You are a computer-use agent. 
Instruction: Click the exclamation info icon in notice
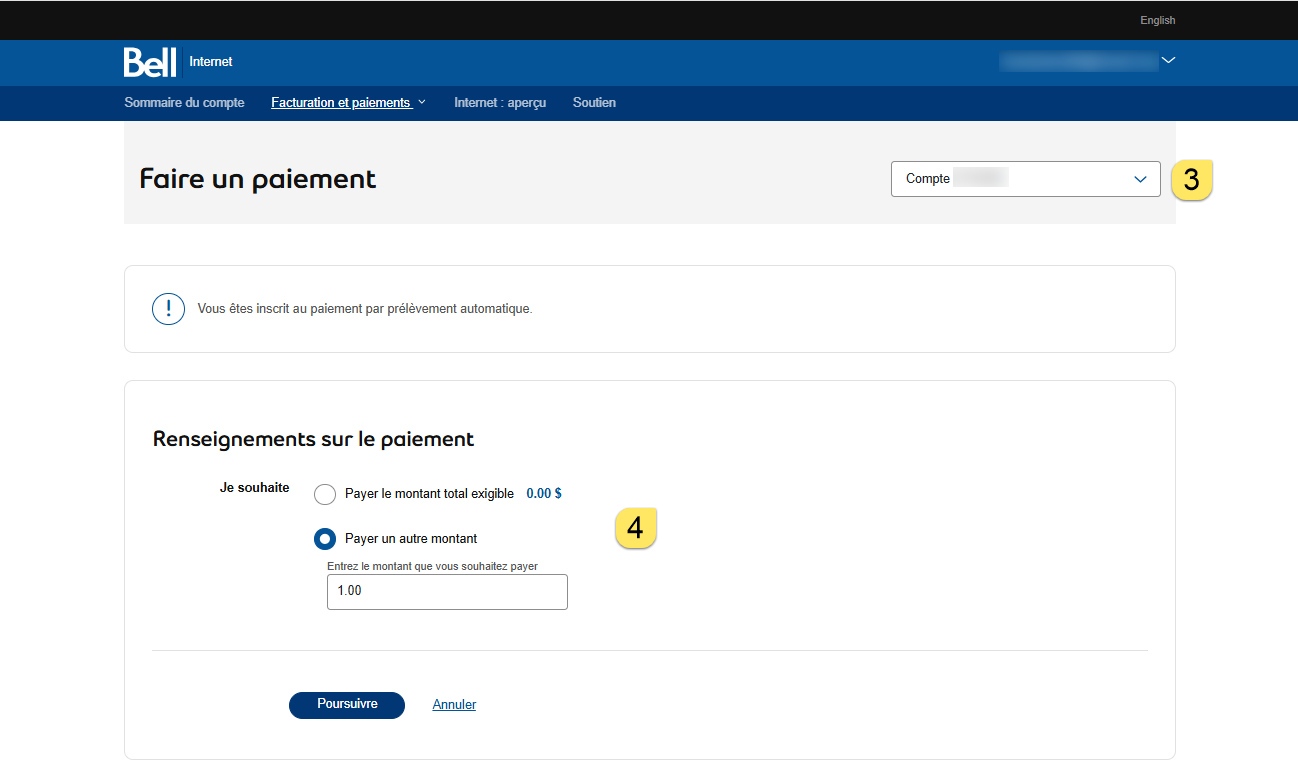pos(168,309)
